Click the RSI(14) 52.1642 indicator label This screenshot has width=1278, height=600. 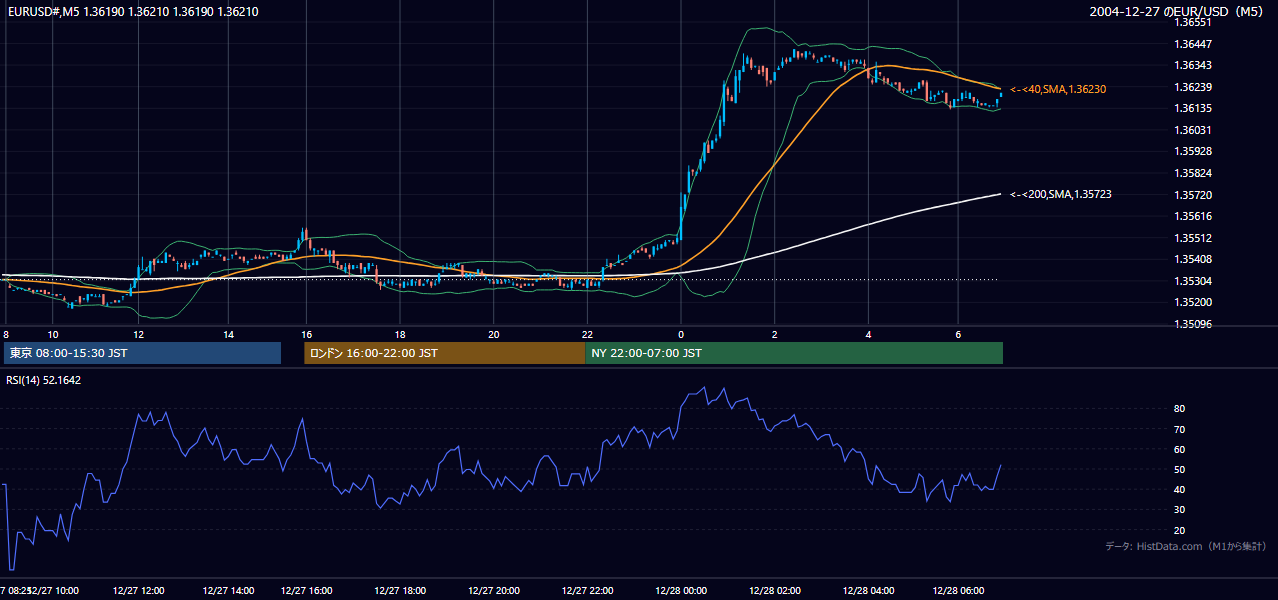pos(44,380)
